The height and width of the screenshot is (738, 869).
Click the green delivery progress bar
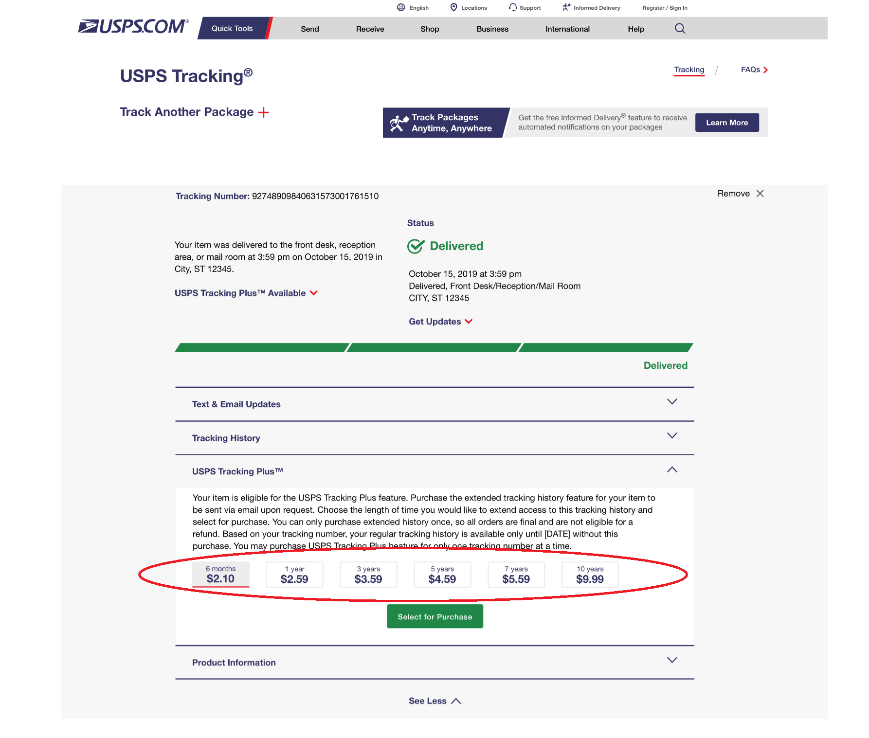(434, 347)
